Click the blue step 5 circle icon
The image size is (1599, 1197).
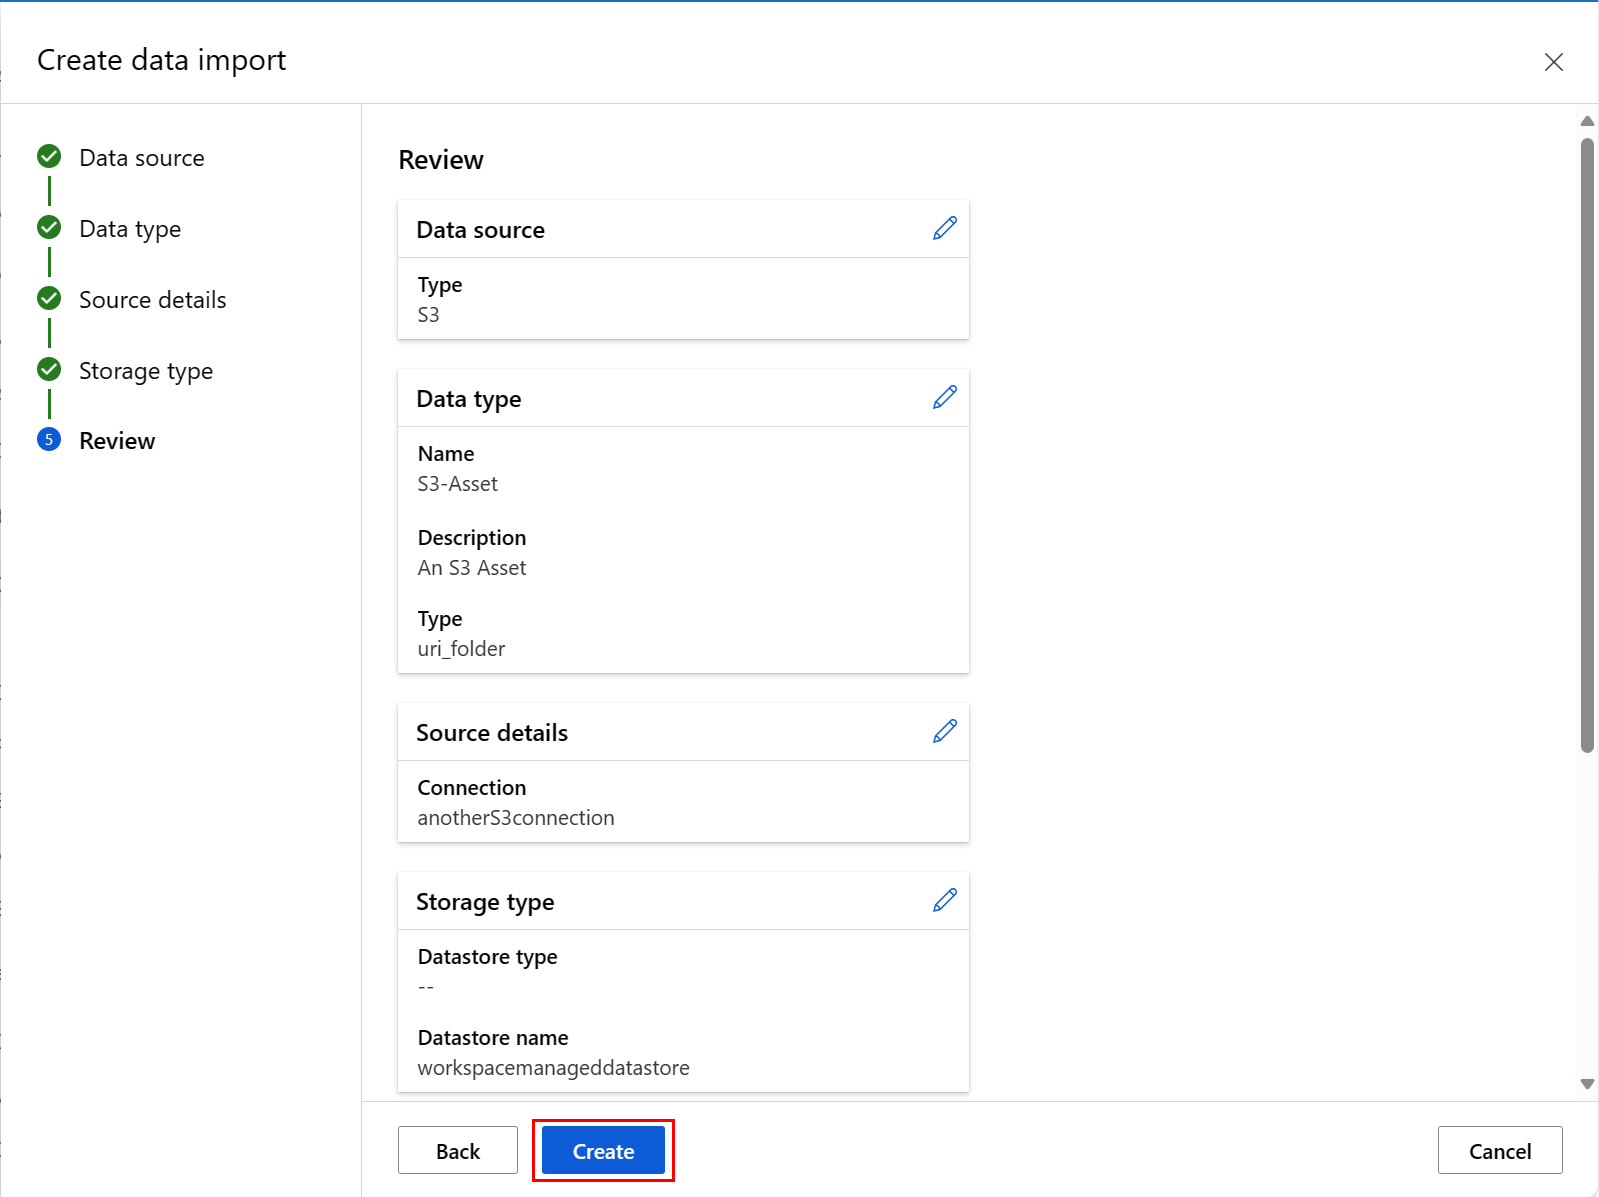[x=49, y=440]
